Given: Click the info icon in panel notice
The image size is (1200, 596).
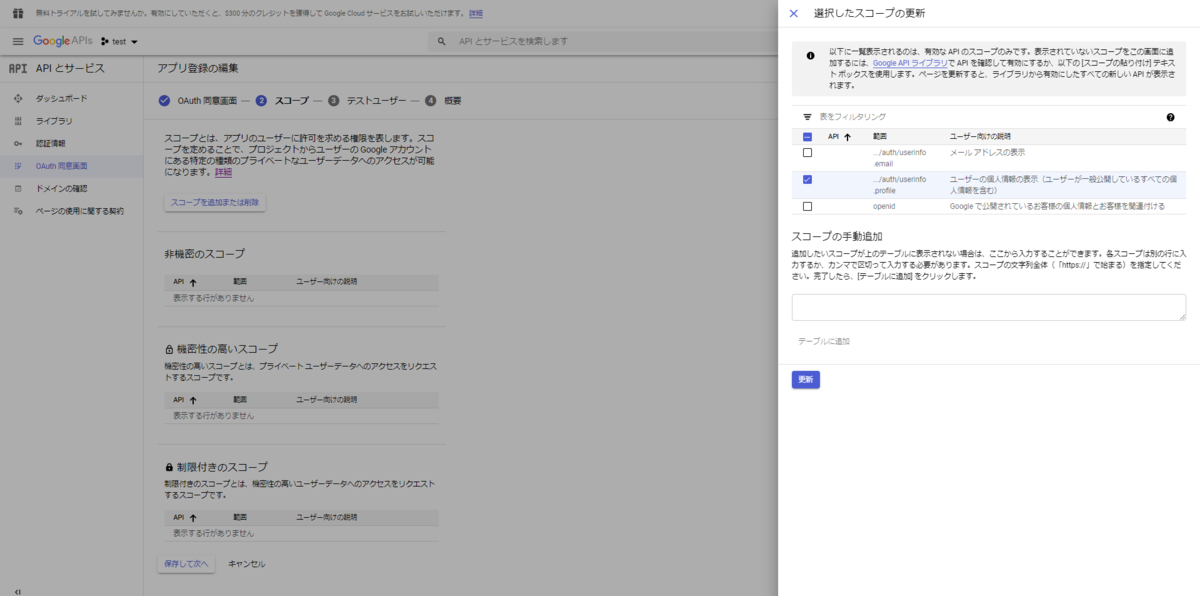Looking at the screenshot, I should pos(810,56).
